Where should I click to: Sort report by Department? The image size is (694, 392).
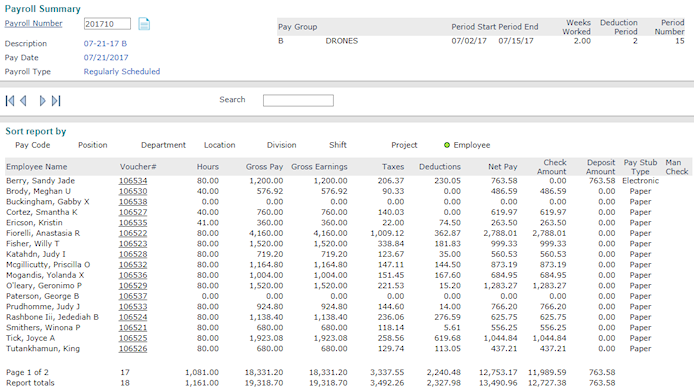[163, 145]
